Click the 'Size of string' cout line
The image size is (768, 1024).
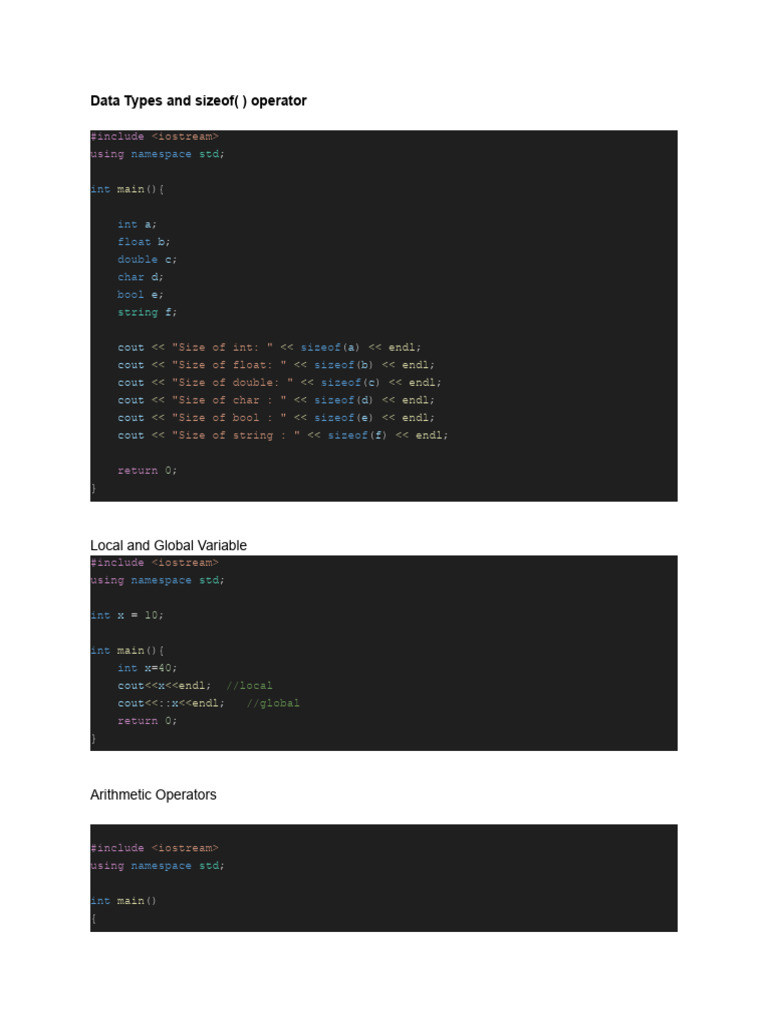coord(283,436)
